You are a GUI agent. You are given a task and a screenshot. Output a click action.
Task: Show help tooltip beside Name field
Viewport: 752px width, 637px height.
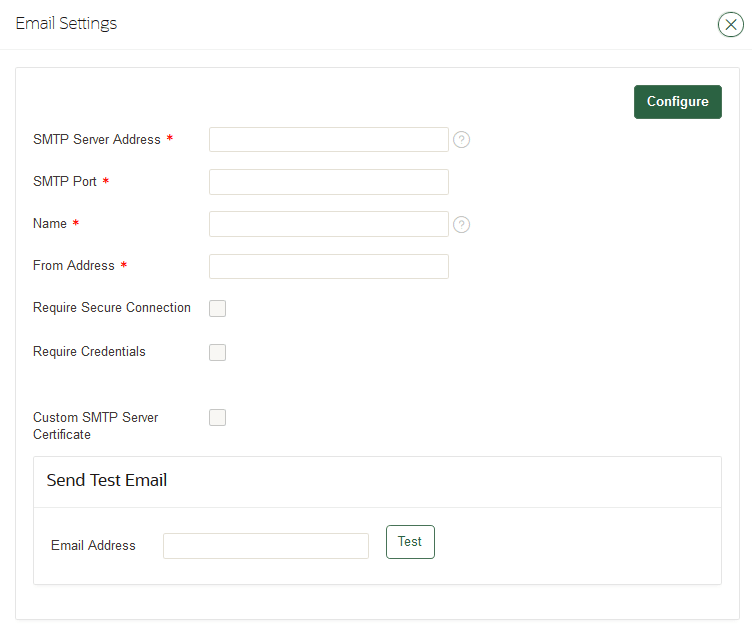coord(461,224)
